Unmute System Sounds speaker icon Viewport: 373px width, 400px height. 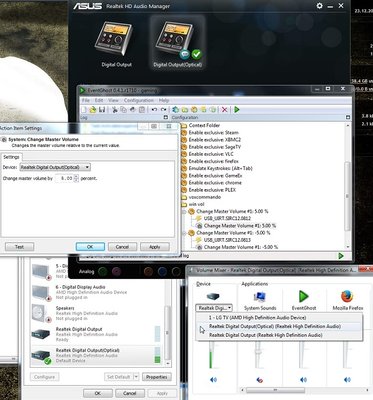point(259,380)
